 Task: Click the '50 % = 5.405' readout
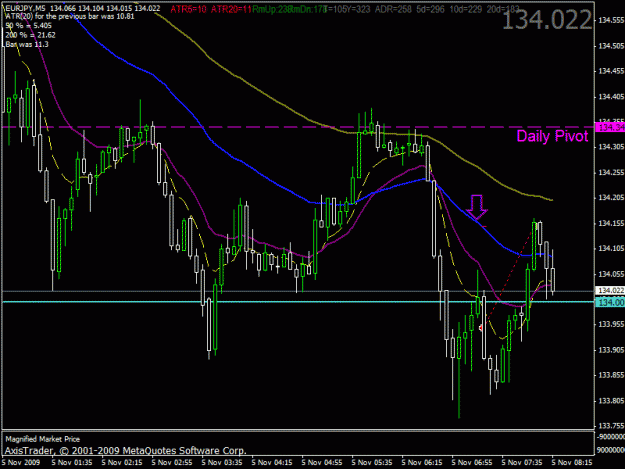28,26
